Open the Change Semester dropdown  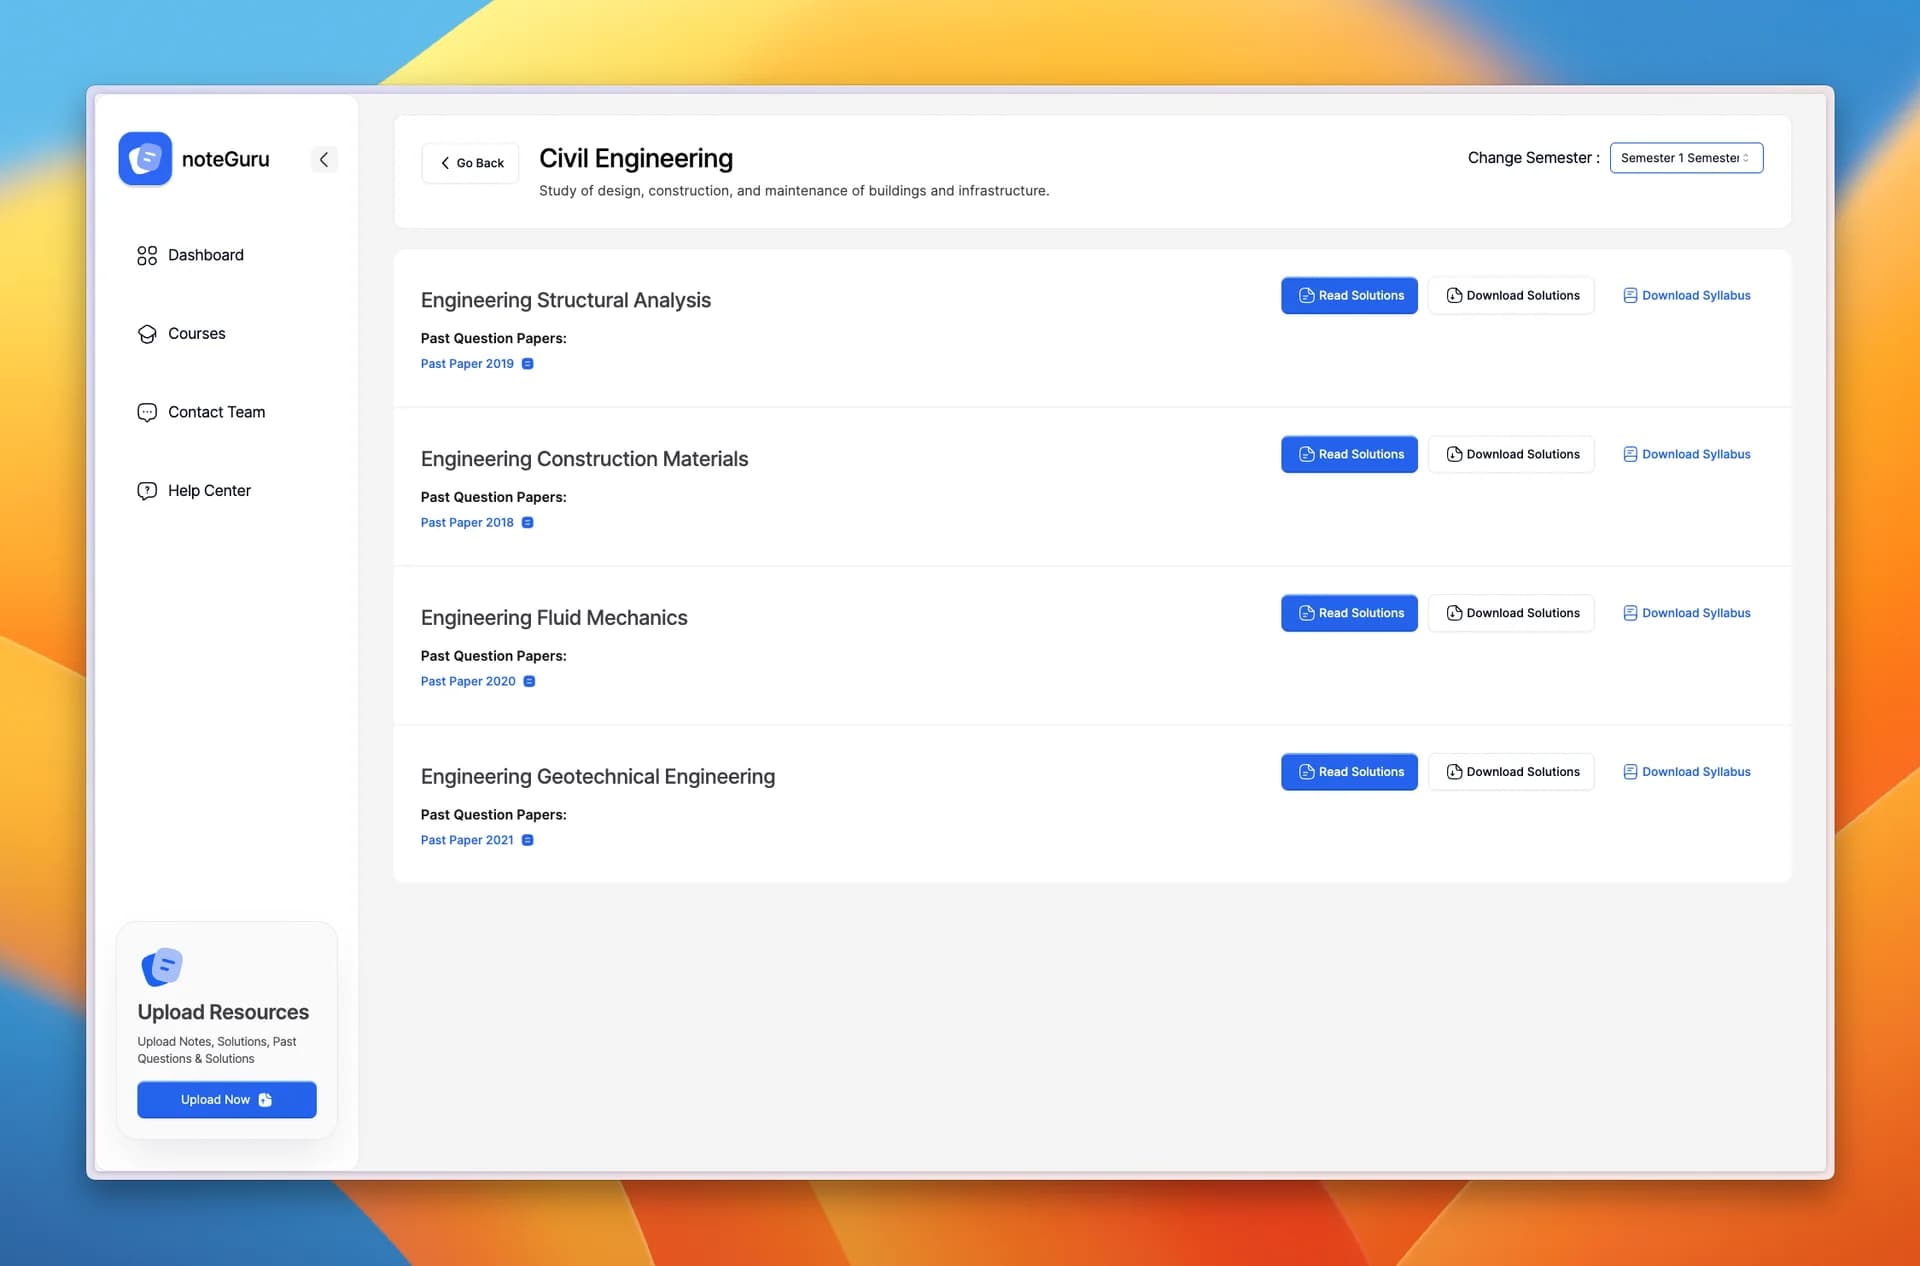(x=1685, y=158)
